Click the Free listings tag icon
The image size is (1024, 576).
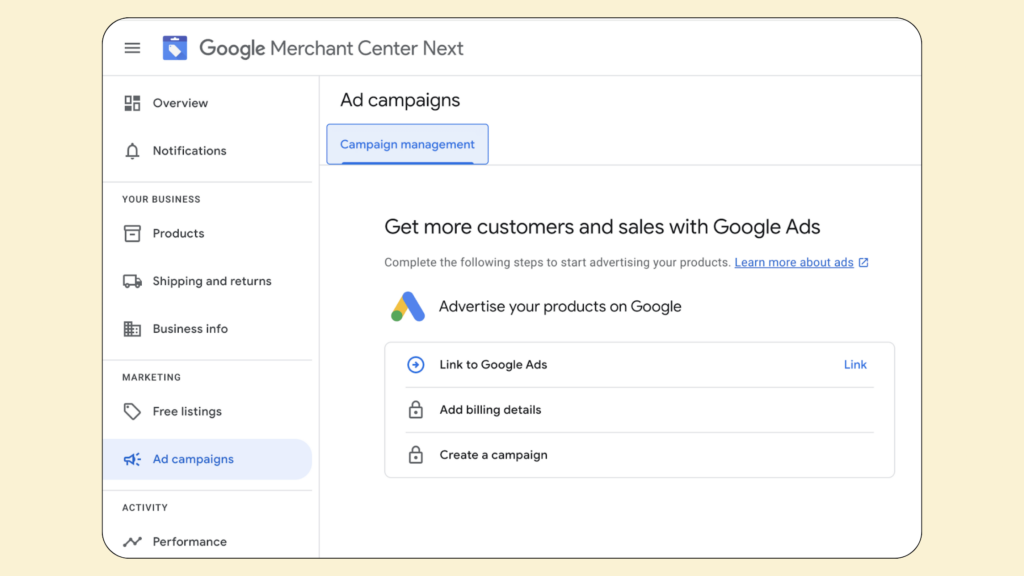coord(132,411)
